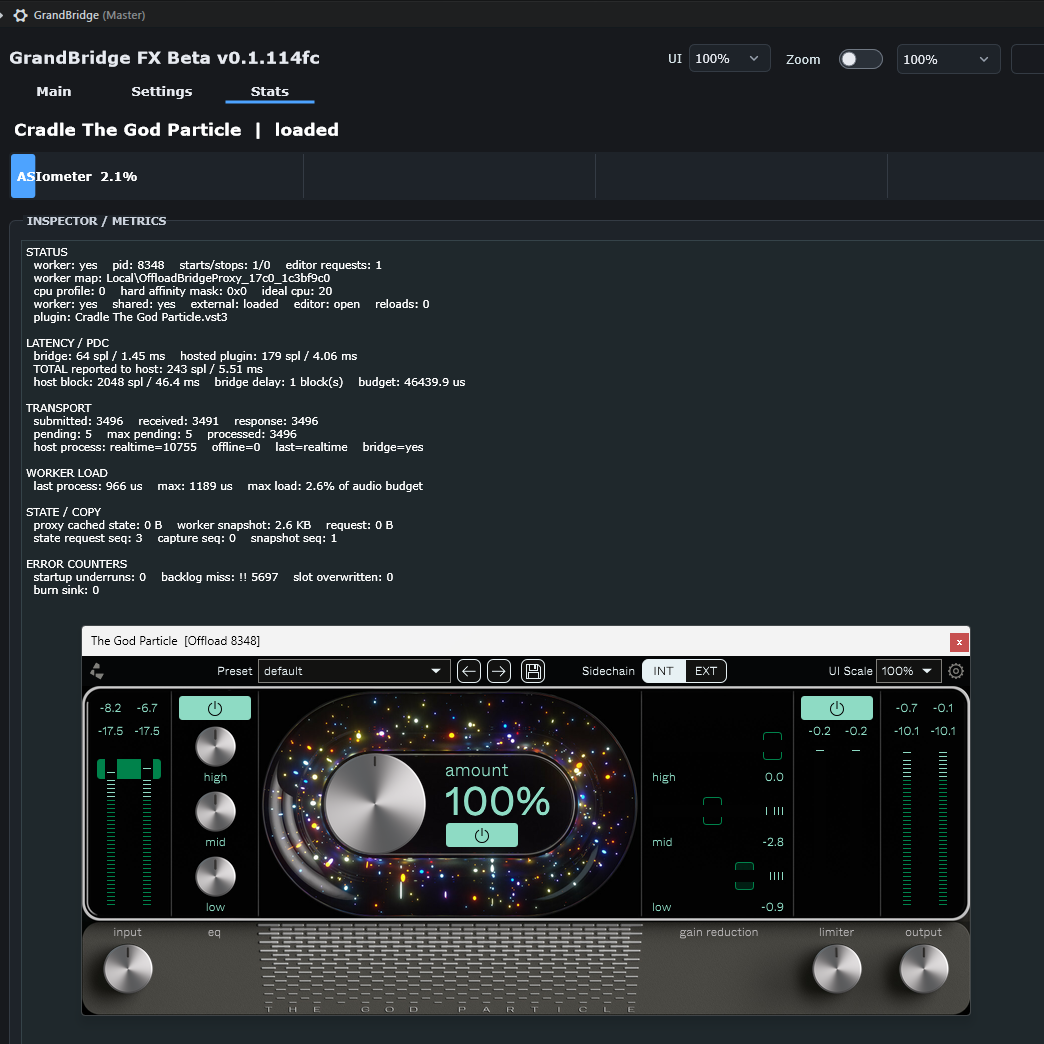Click the mid EQ knob
Image resolution: width=1044 pixels, height=1044 pixels.
click(215, 812)
